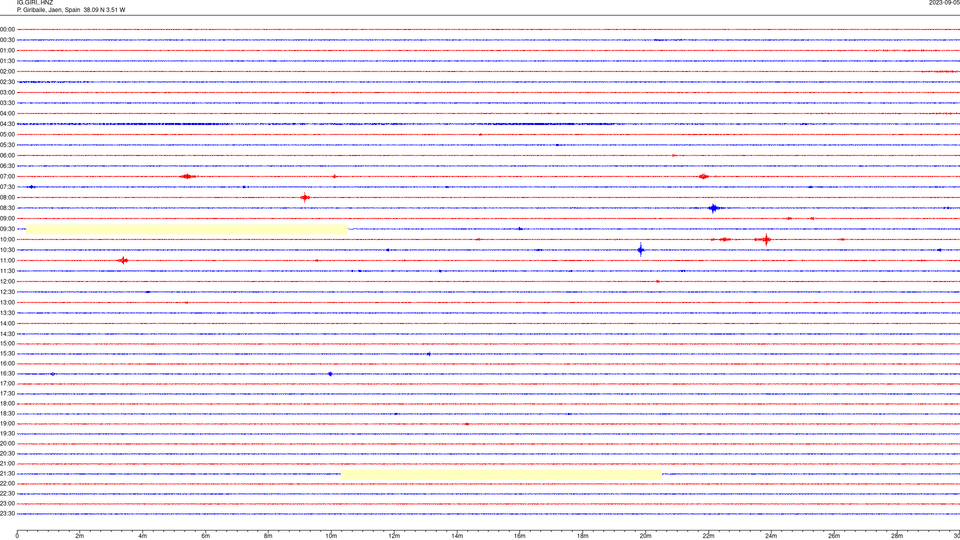Pick the 12m axis tick label
The image size is (960, 540).
click(x=394, y=536)
